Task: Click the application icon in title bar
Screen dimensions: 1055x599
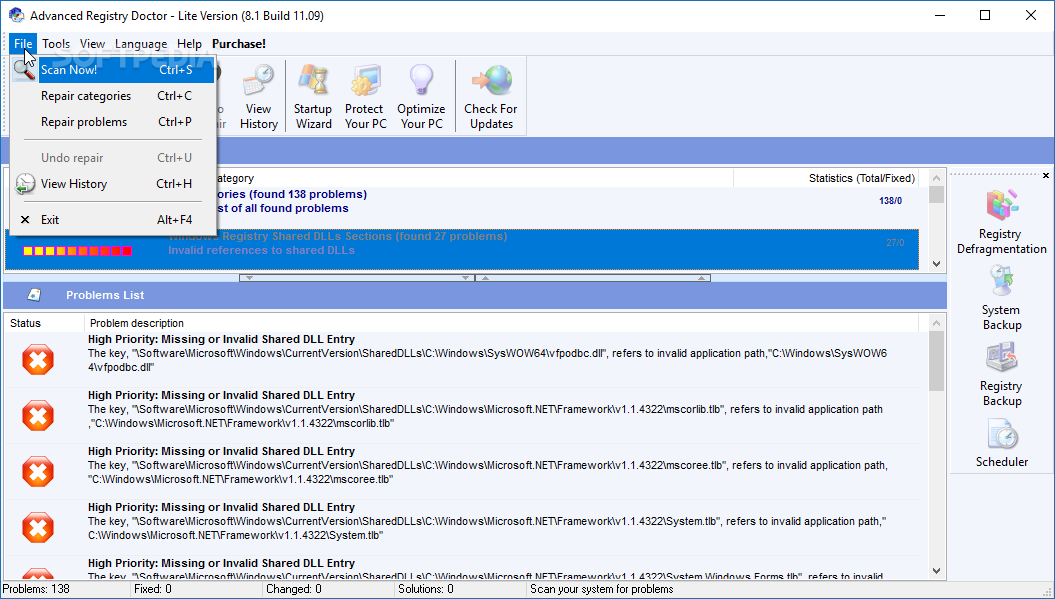Action: pyautogui.click(x=15, y=15)
